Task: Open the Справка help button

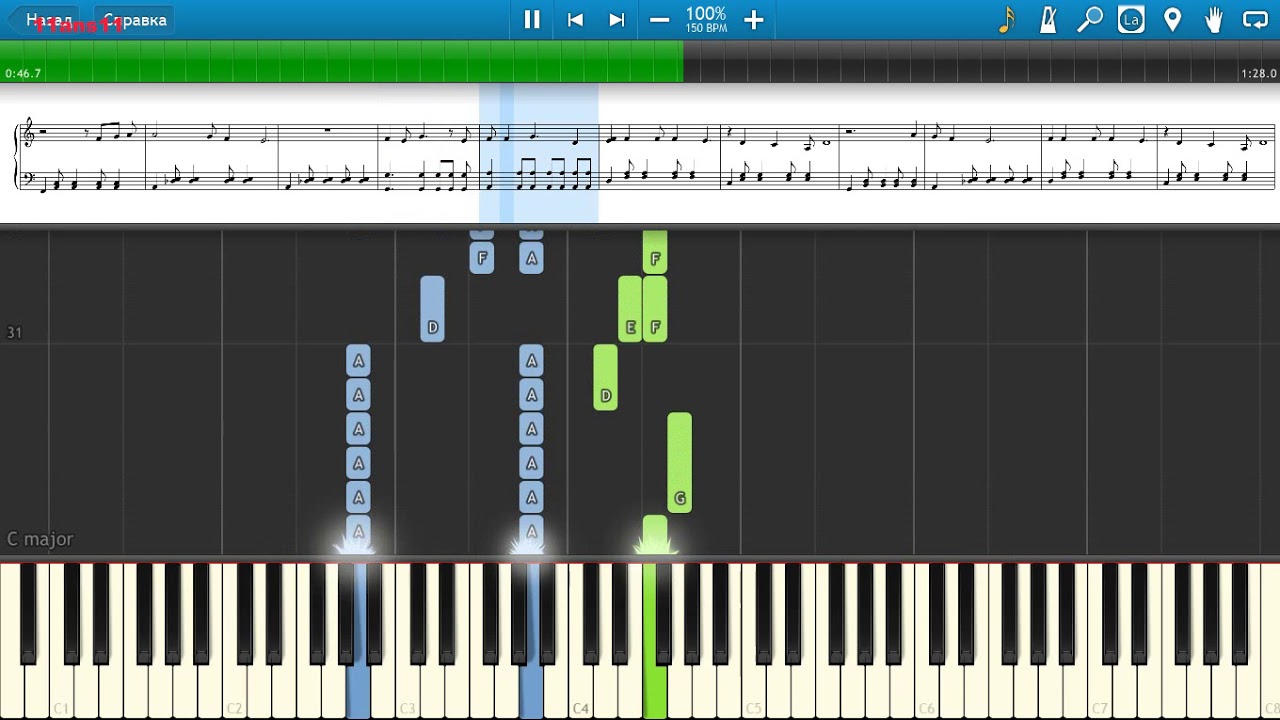Action: click(x=135, y=20)
